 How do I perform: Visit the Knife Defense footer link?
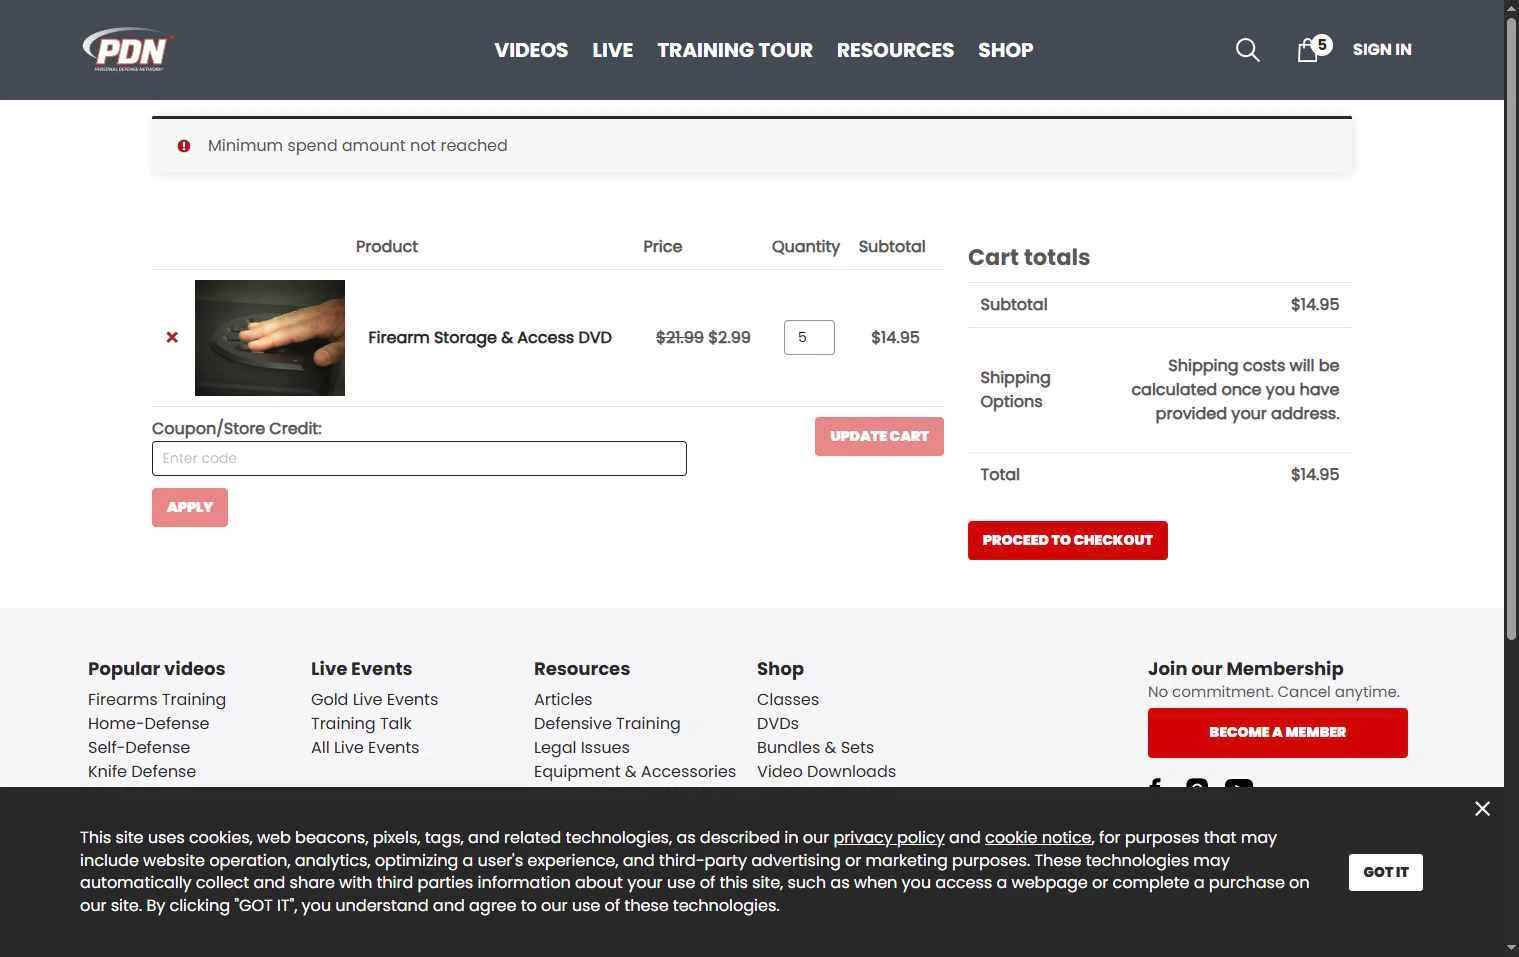click(x=142, y=772)
